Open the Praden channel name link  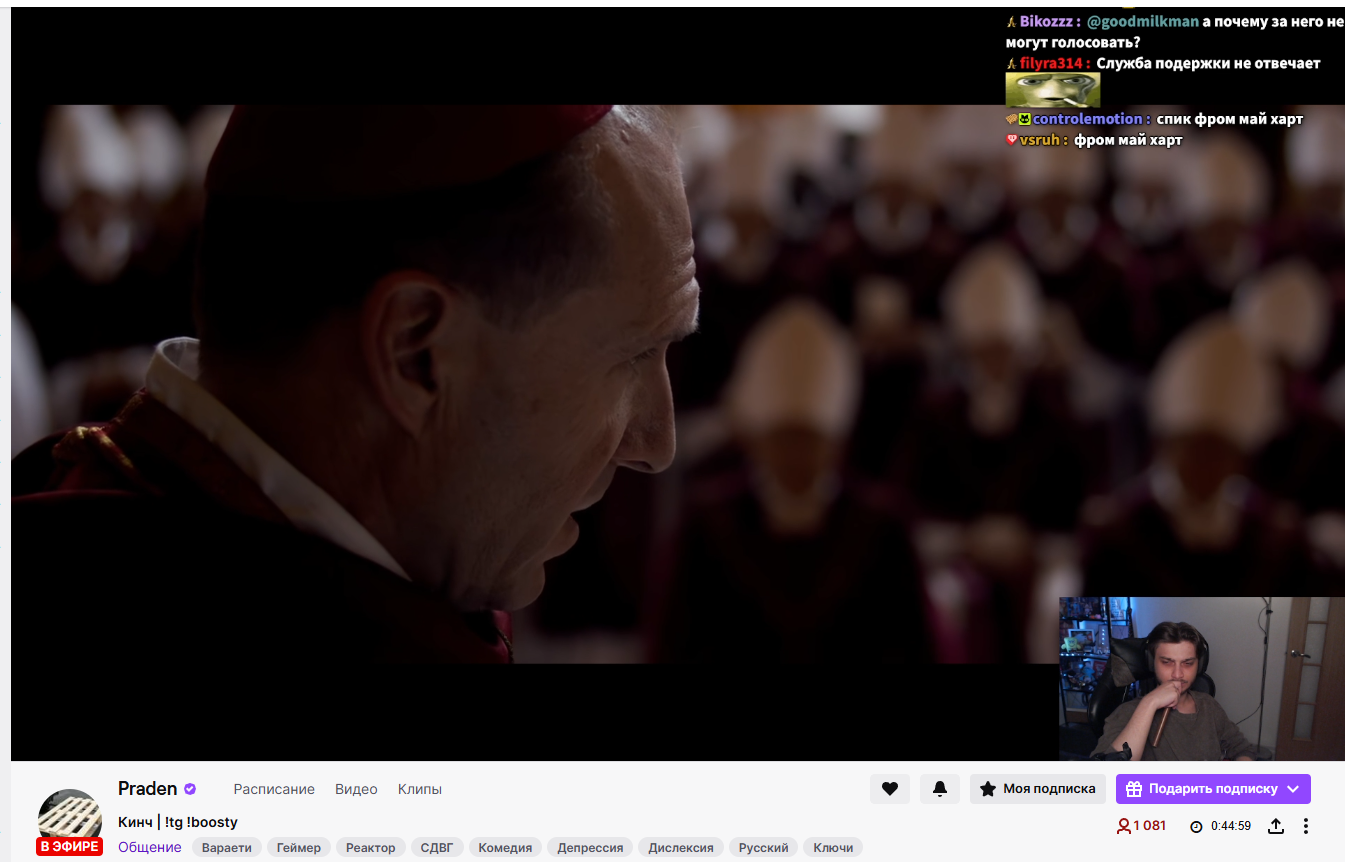[x=148, y=789]
